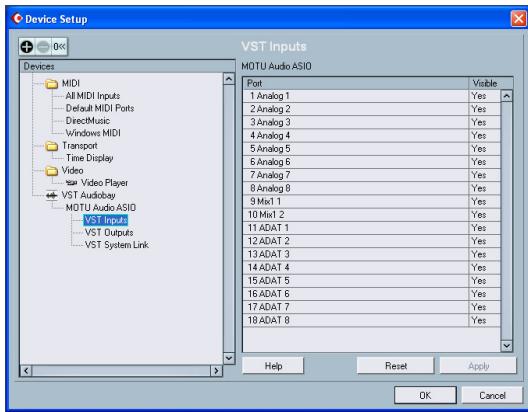Click device tree scroll left arrow

tap(26, 371)
